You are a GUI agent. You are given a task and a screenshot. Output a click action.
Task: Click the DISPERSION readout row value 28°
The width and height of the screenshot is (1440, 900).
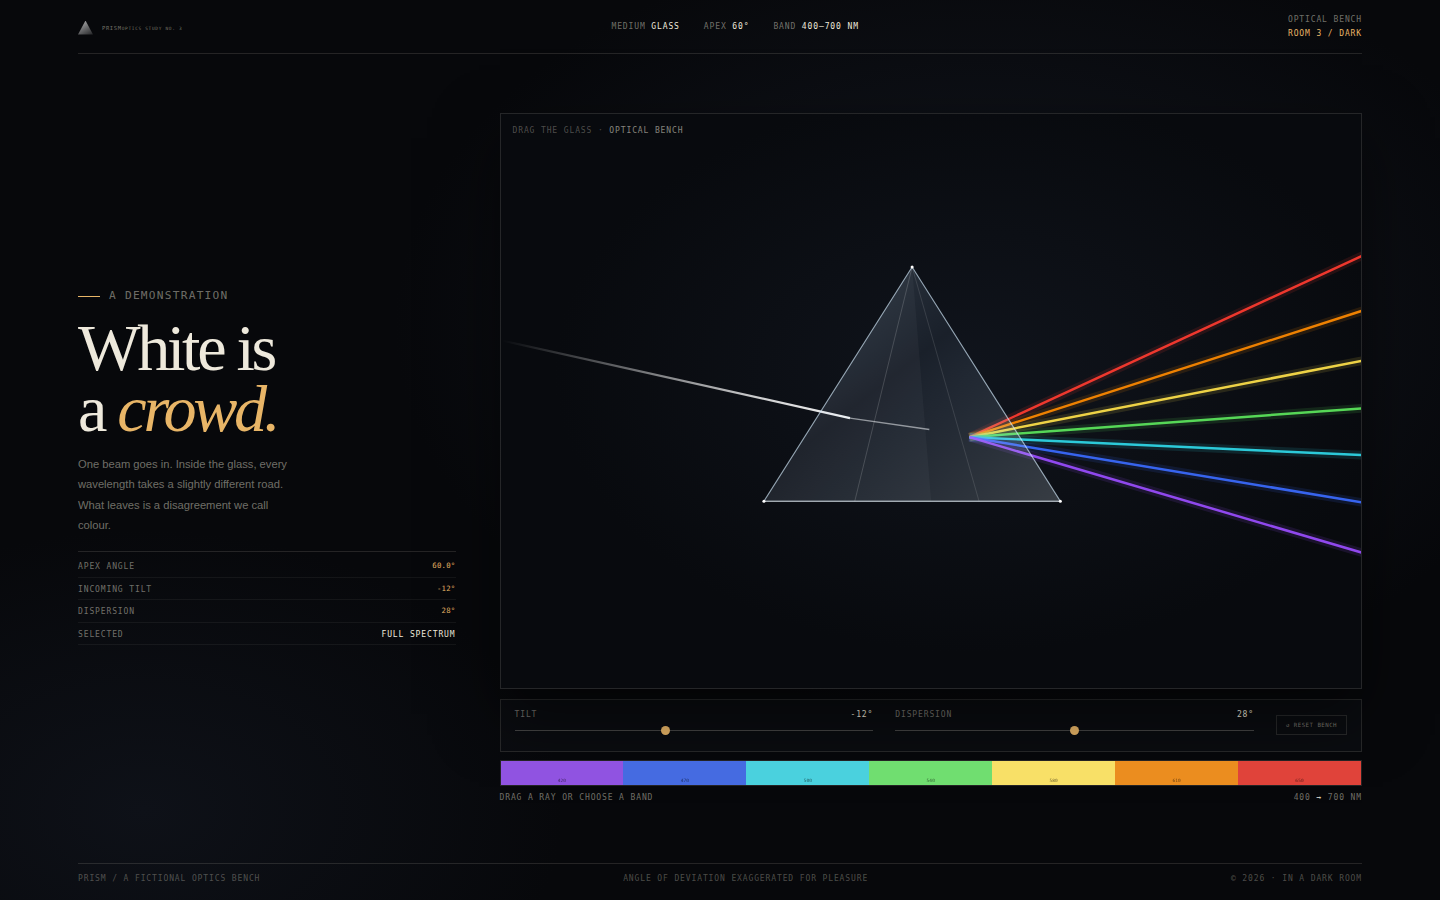click(448, 611)
